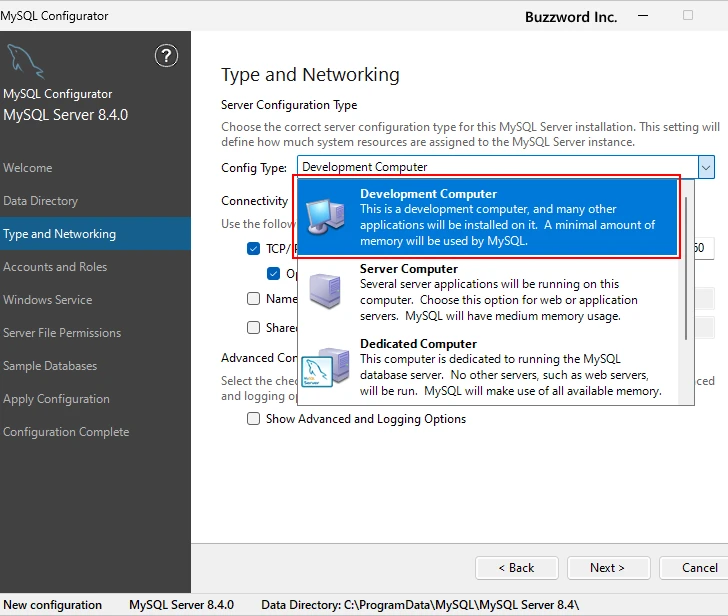Click the Server Configuration Type label
The width and height of the screenshot is (728, 616).
pyautogui.click(x=289, y=105)
